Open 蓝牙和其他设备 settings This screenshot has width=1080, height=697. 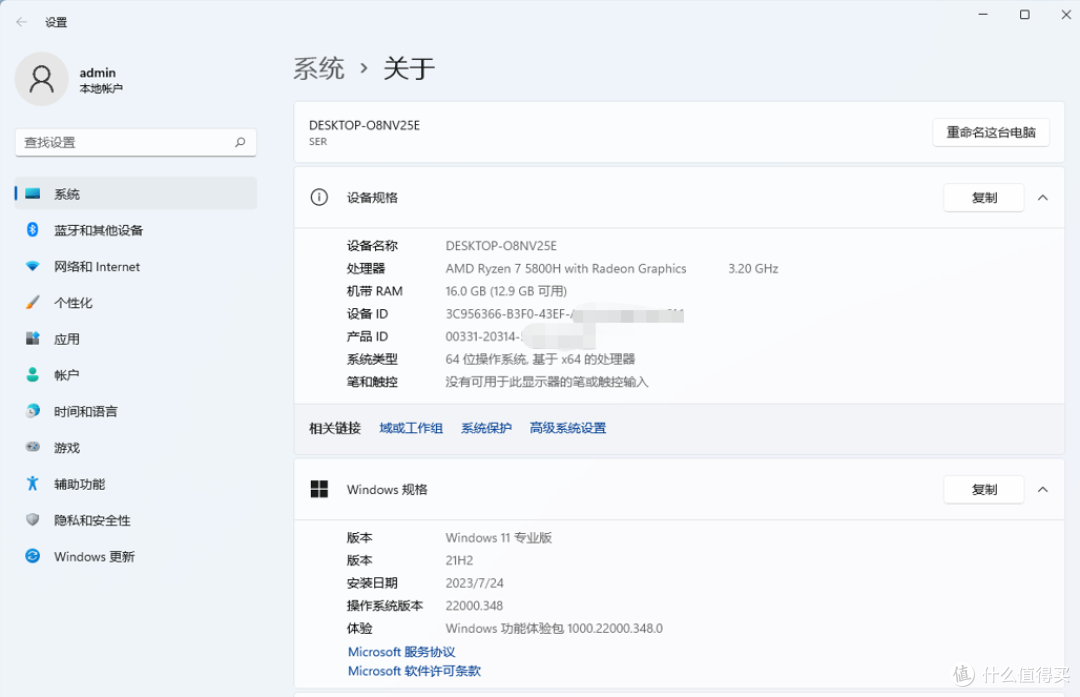coord(136,230)
